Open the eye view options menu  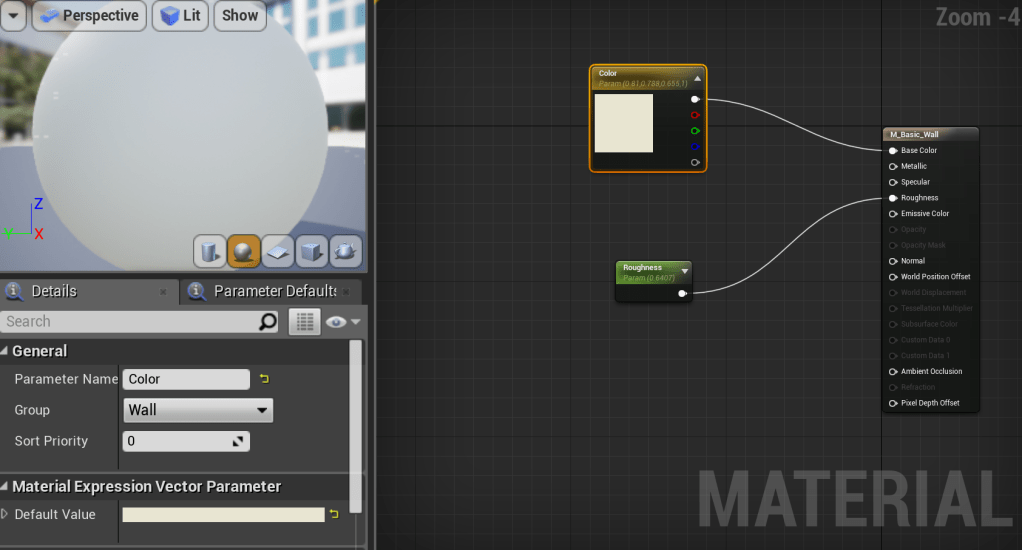coord(342,321)
